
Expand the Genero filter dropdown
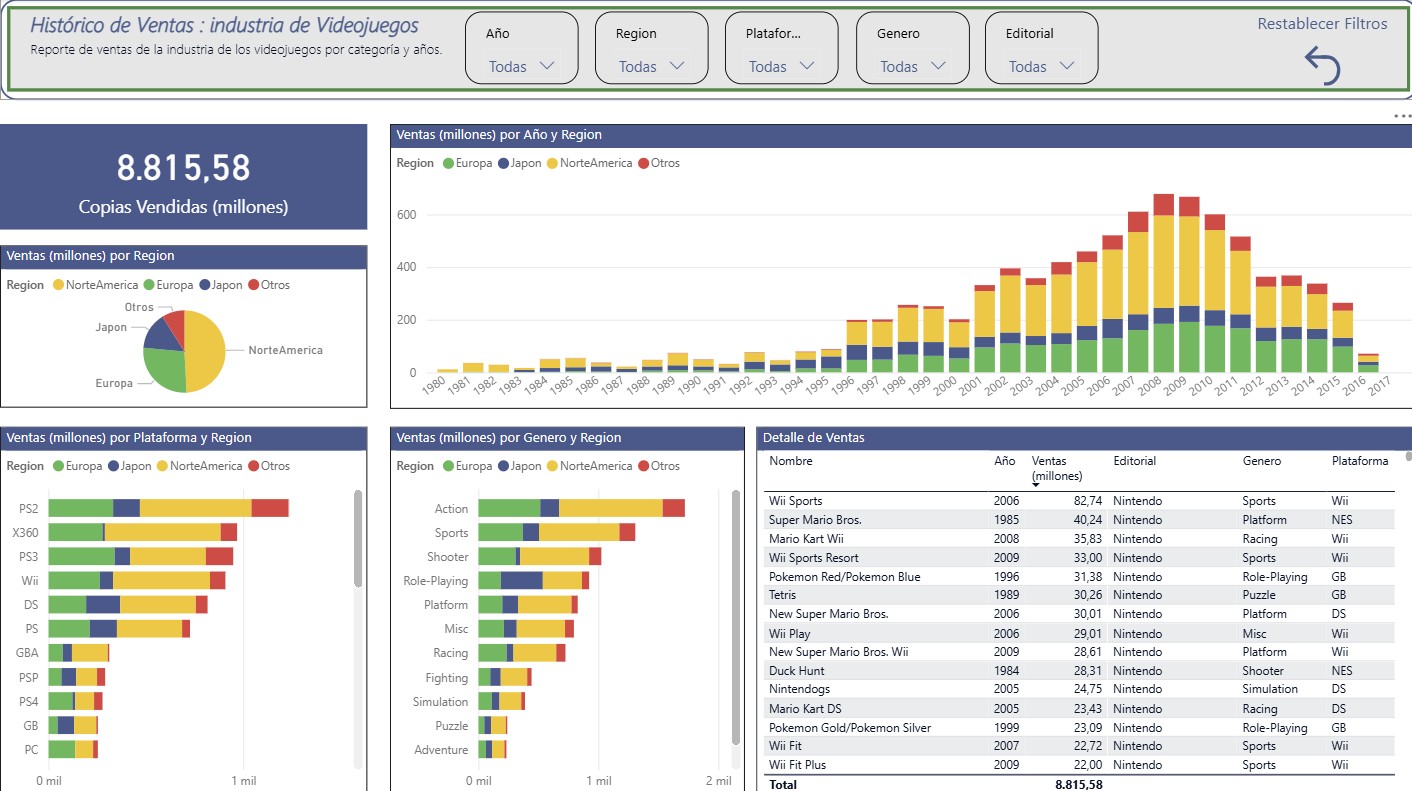click(912, 66)
